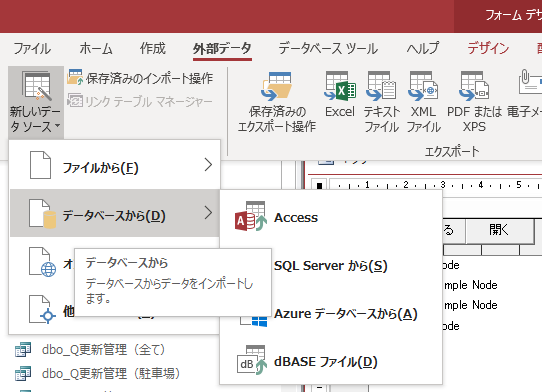Select データベースから(D) menu item
This screenshot has height=392, width=542.
(x=114, y=213)
